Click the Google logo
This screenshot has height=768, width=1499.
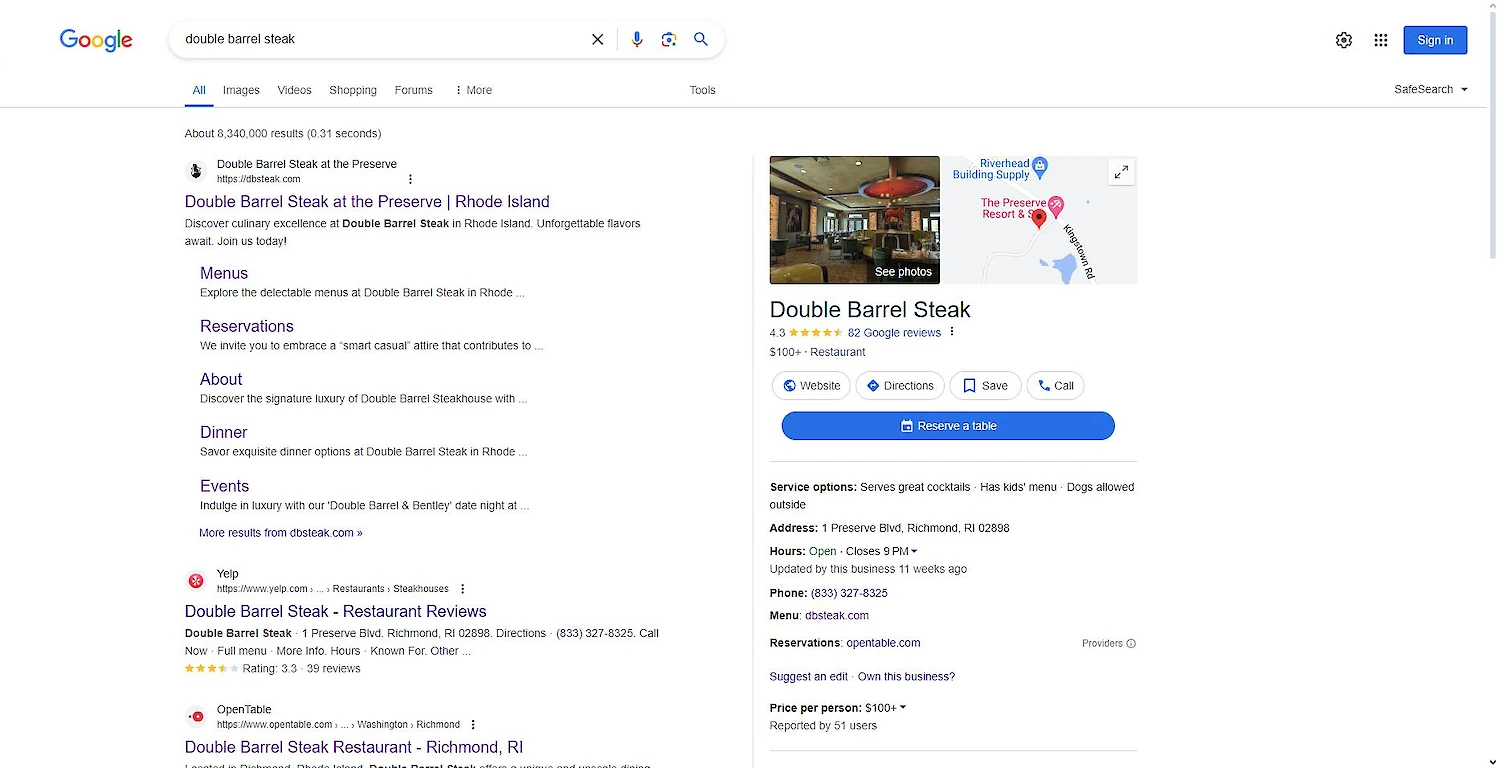(x=96, y=40)
